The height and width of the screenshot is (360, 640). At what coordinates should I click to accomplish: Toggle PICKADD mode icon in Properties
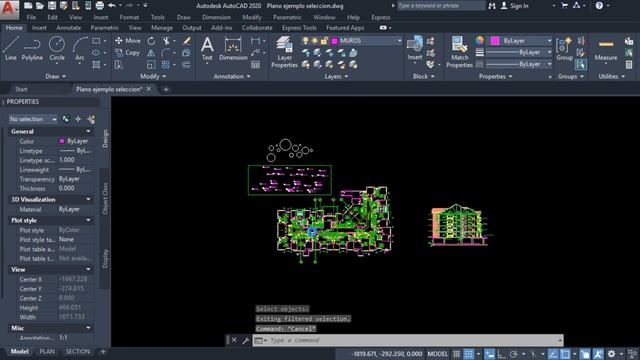[x=66, y=119]
